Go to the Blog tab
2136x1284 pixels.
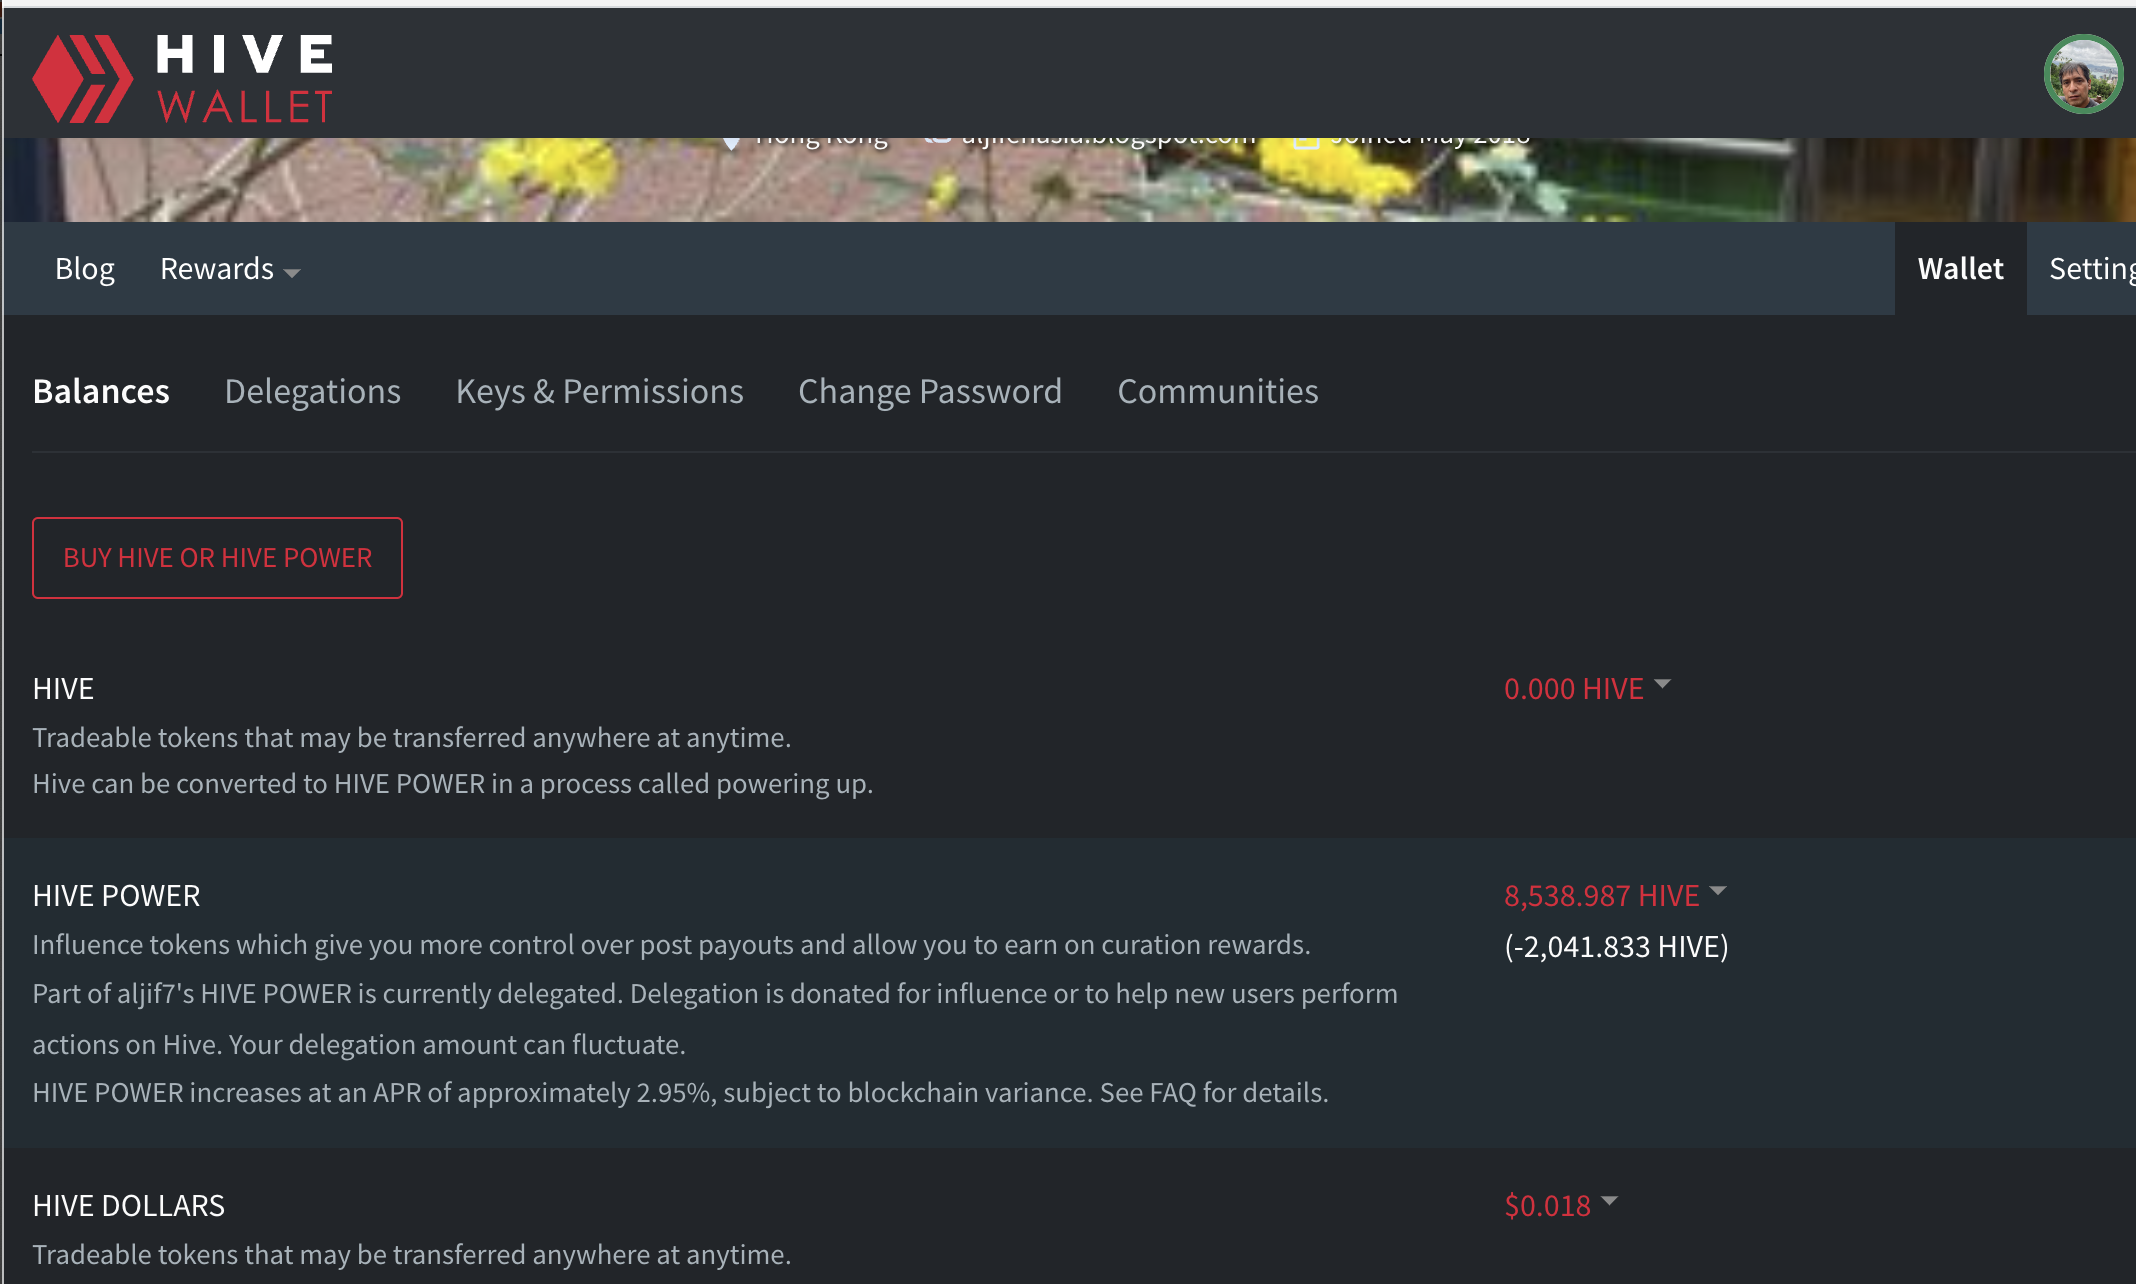(x=85, y=268)
